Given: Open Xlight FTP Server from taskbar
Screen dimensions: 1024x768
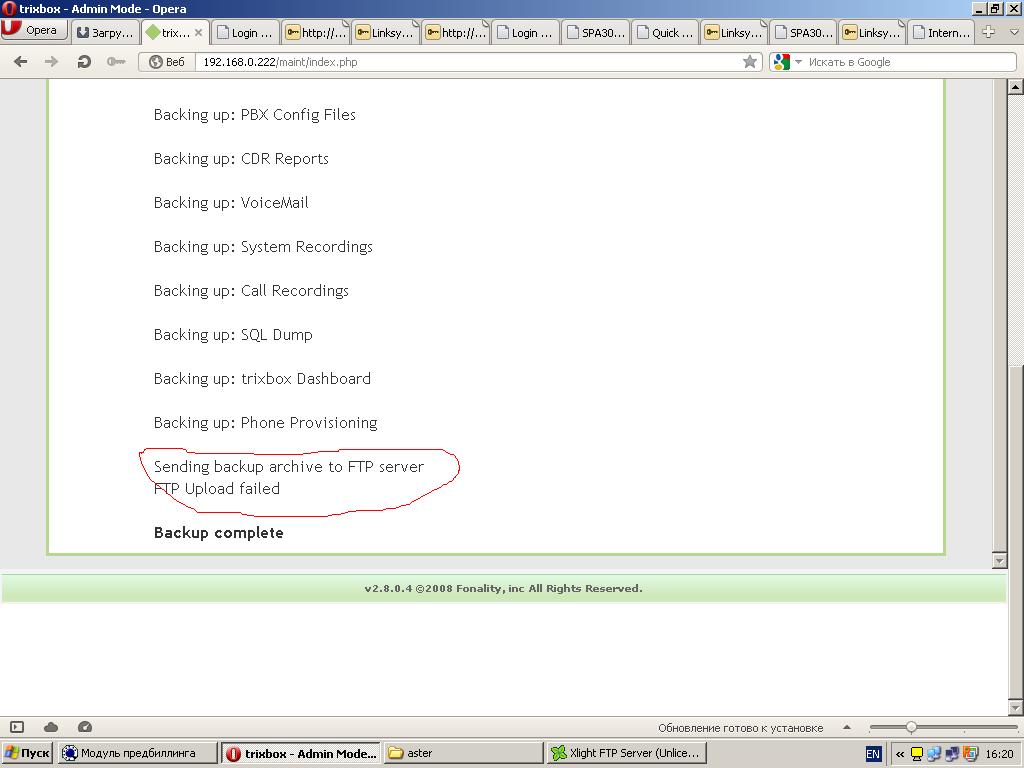Looking at the screenshot, I should coord(626,753).
